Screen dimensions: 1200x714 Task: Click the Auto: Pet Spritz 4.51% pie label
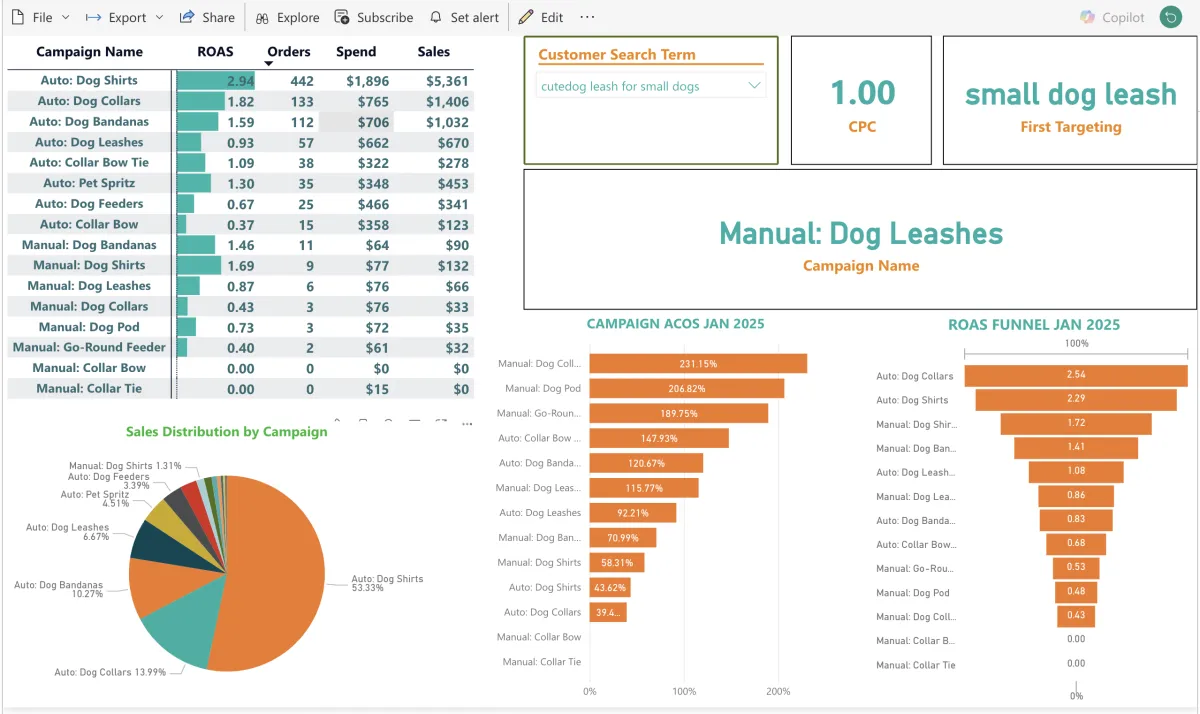click(95, 499)
